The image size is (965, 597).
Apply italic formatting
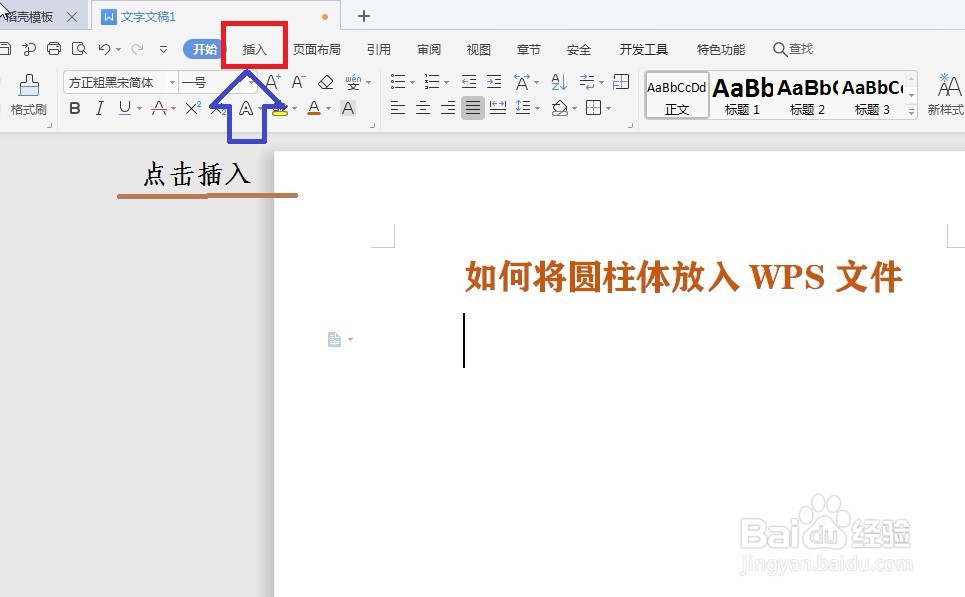(x=99, y=108)
